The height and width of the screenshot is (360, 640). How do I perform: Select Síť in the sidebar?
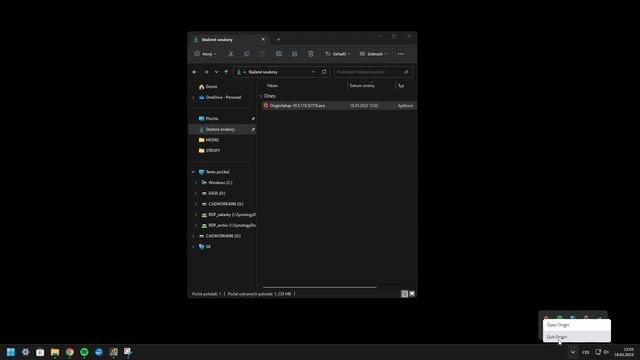coord(205,247)
